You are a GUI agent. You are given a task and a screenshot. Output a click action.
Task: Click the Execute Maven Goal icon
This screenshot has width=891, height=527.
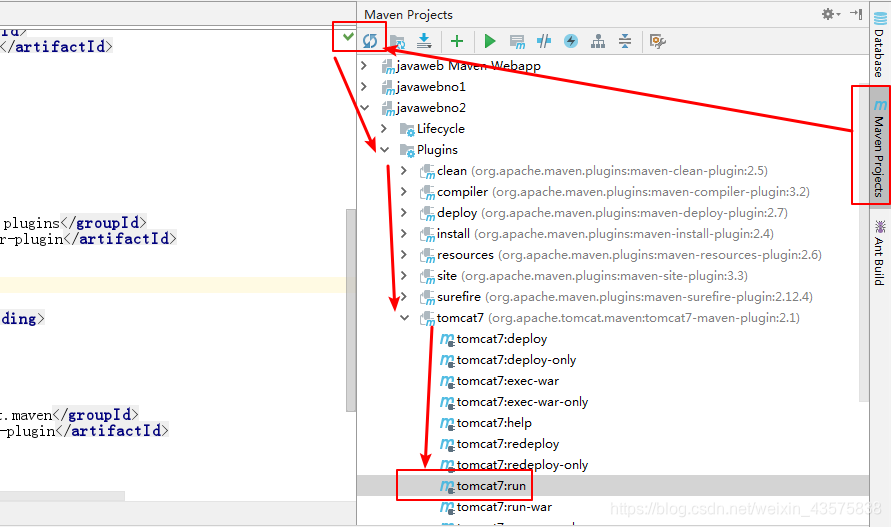pos(517,42)
